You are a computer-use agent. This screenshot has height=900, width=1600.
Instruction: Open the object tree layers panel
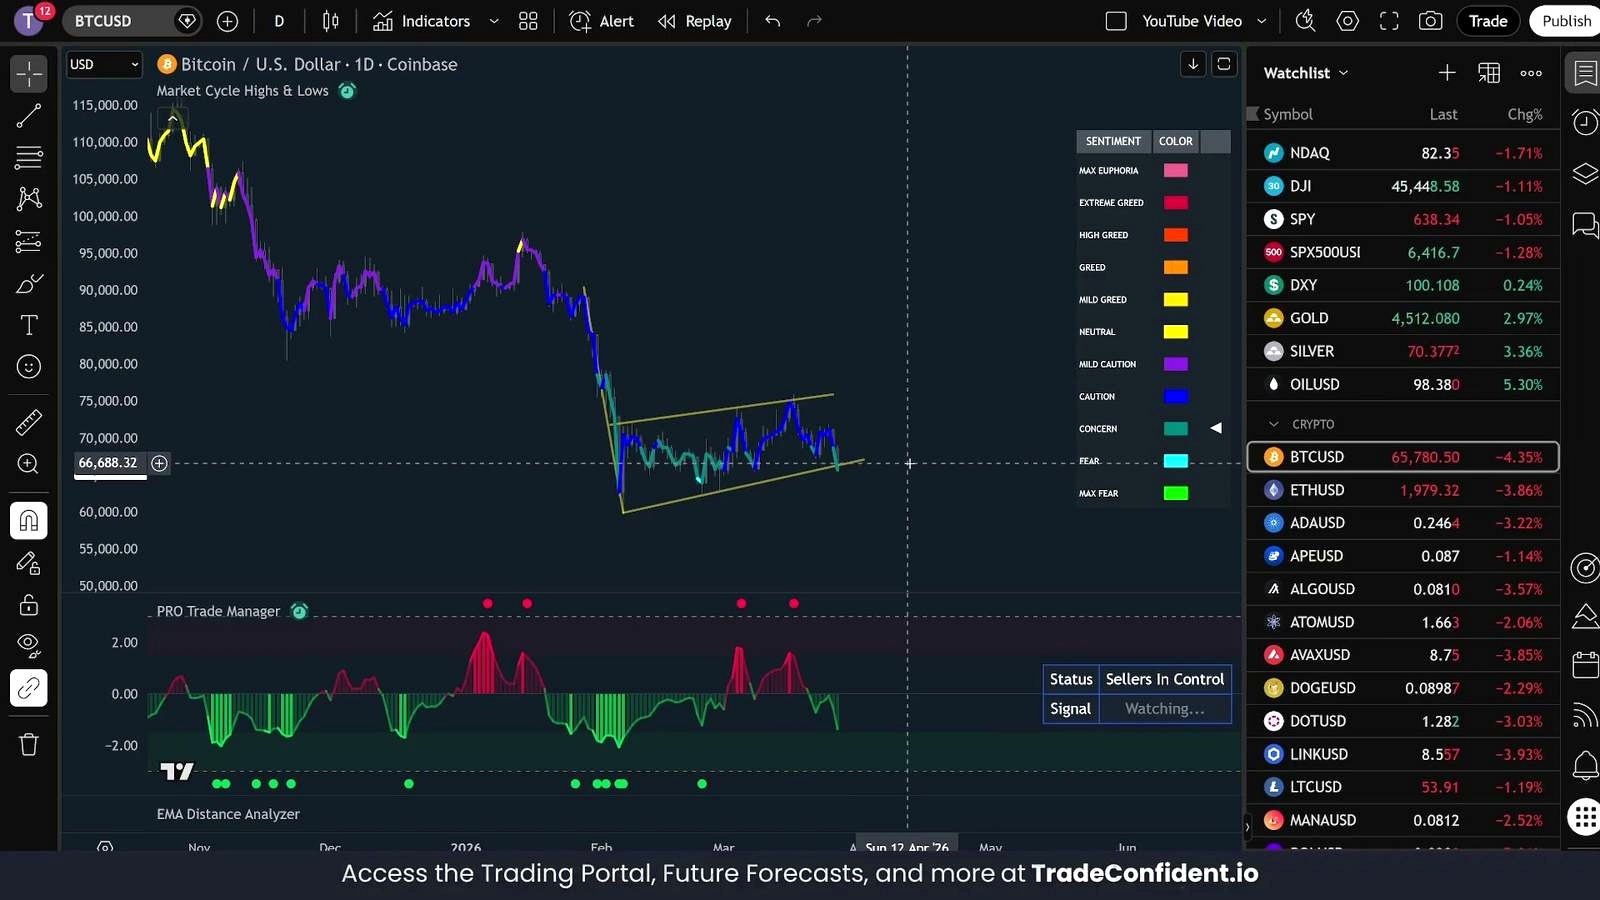click(x=1585, y=174)
